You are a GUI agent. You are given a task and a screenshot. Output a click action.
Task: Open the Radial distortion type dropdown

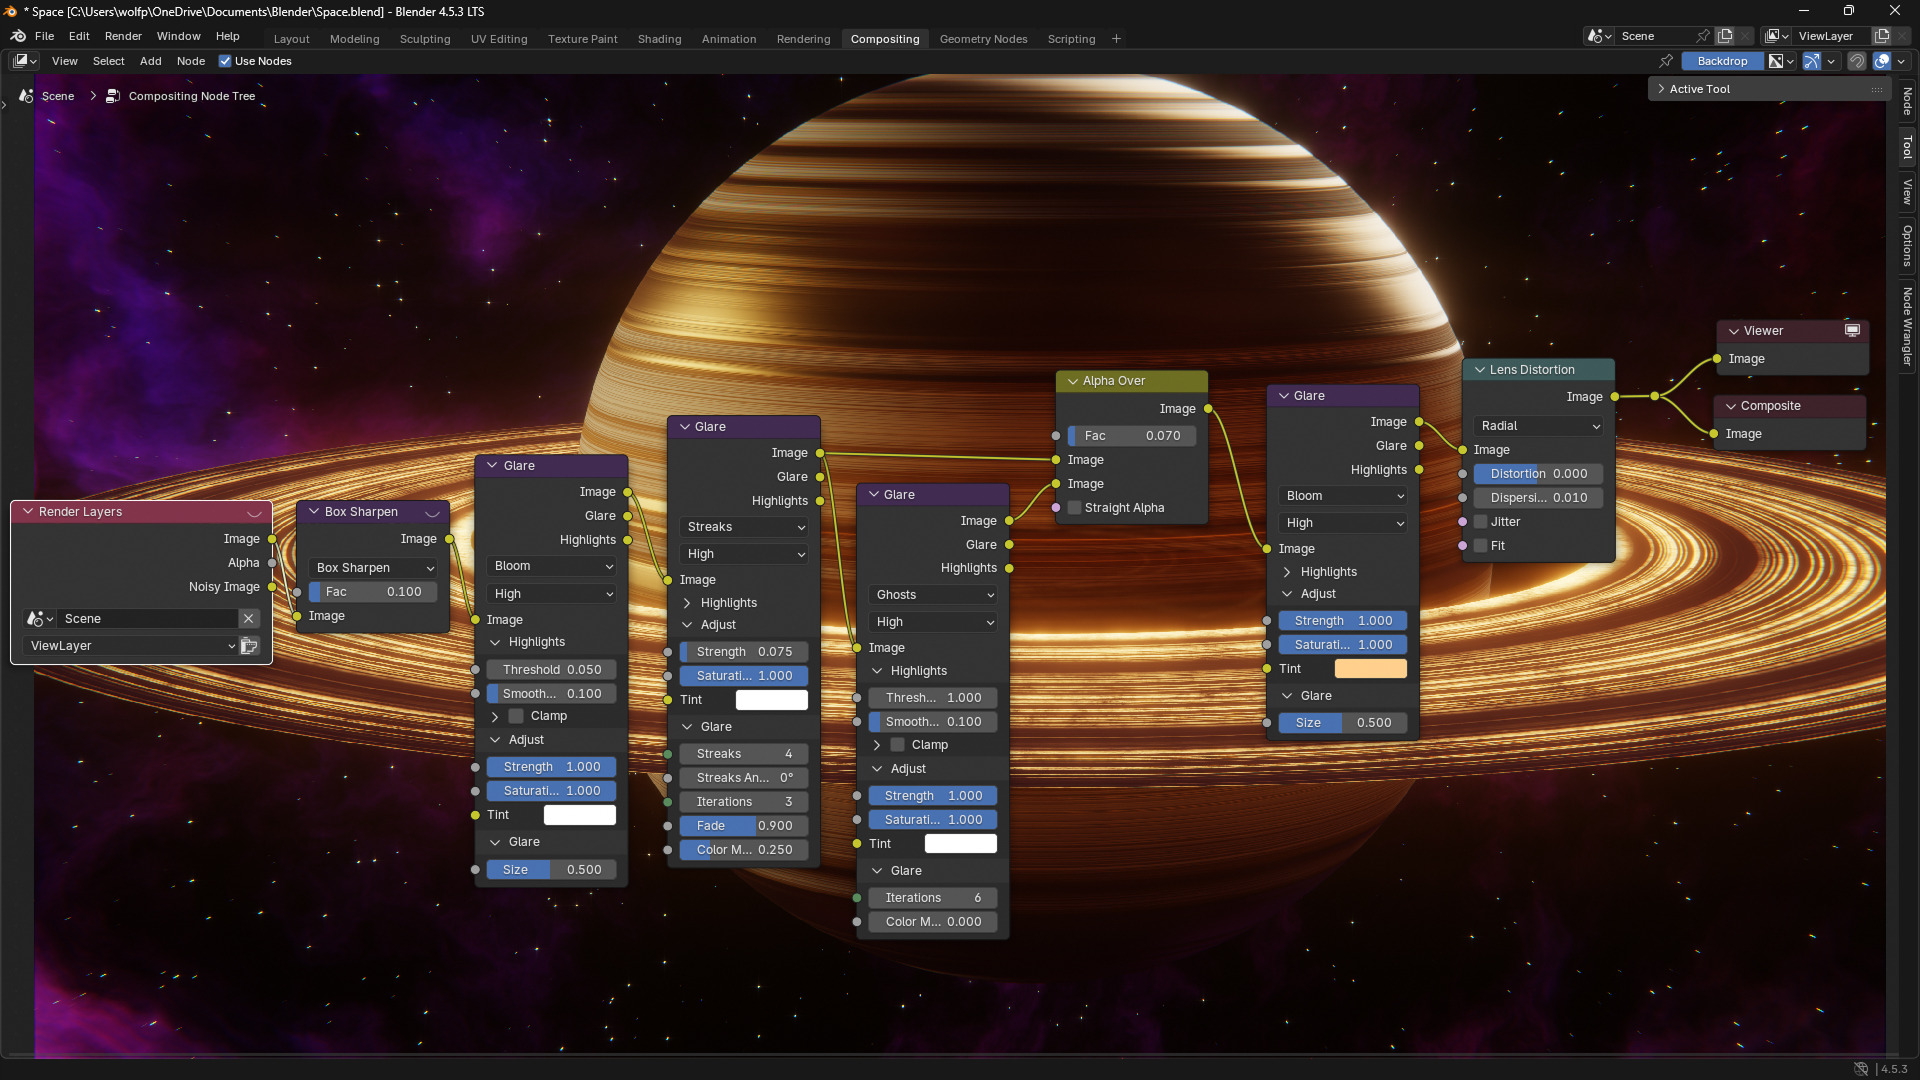1539,426
